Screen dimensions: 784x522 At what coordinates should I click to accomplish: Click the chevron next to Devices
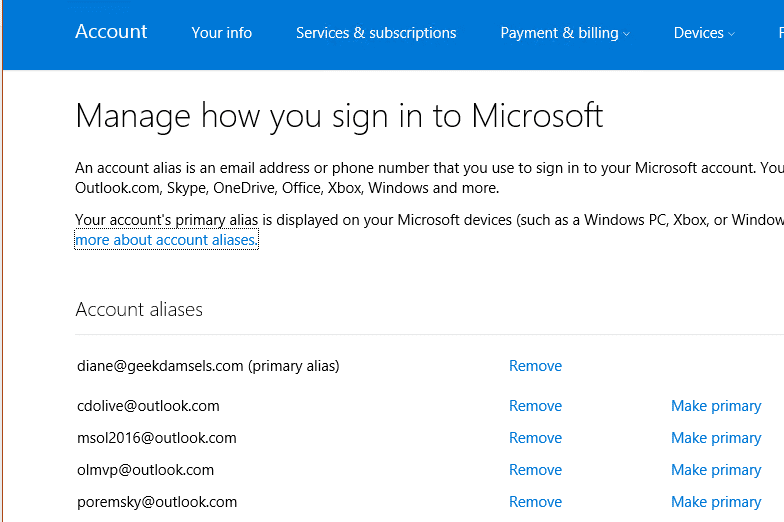731,34
